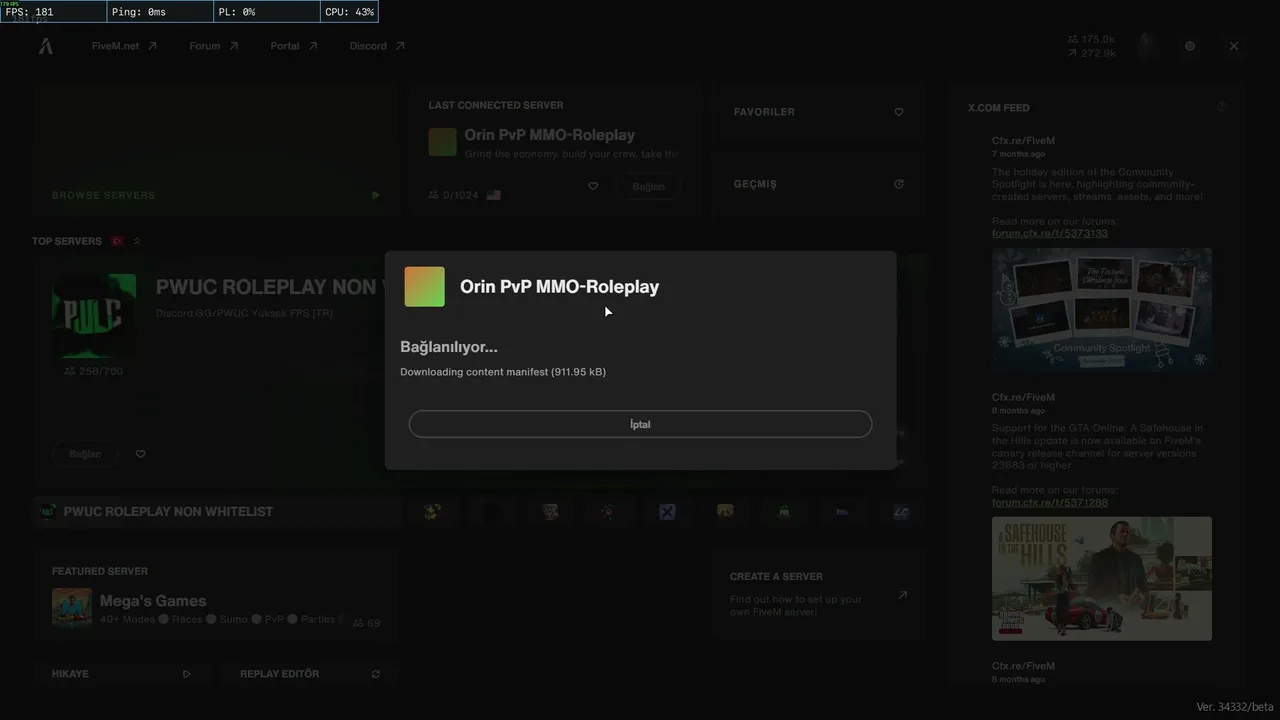Click Bağlan on the PWUC Roleplay card
The height and width of the screenshot is (720, 1280).
[x=85, y=454]
